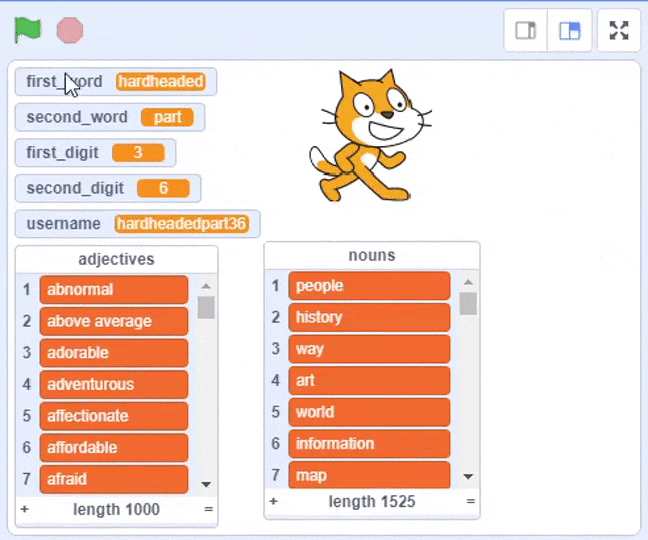Click nouns list resize handle

point(470,501)
